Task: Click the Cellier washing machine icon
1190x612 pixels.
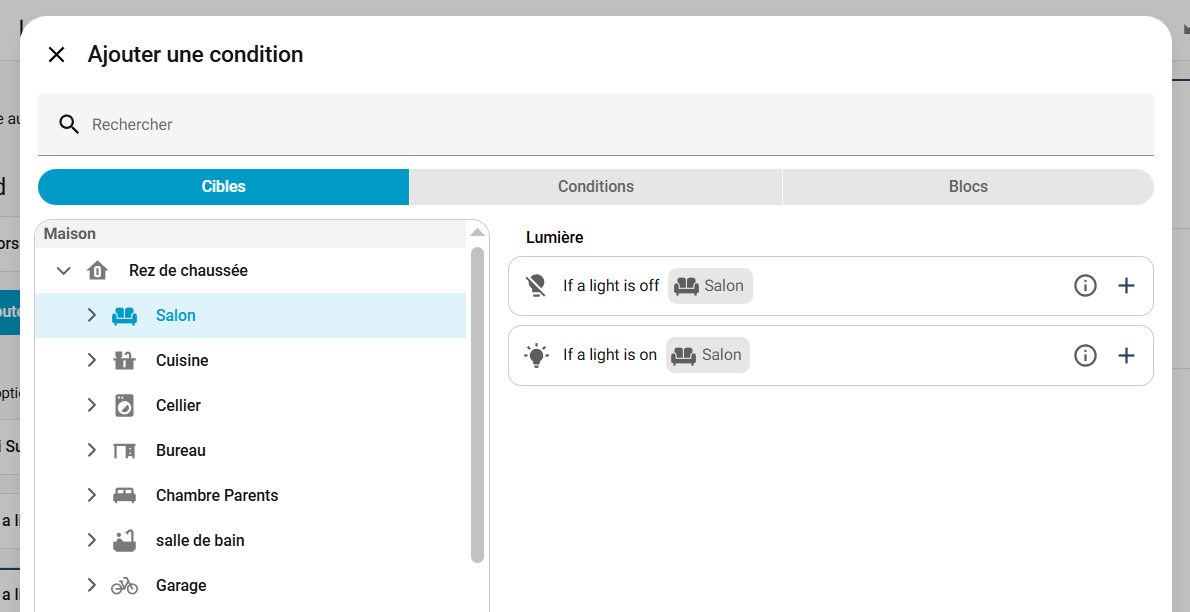Action: pyautogui.click(x=124, y=406)
